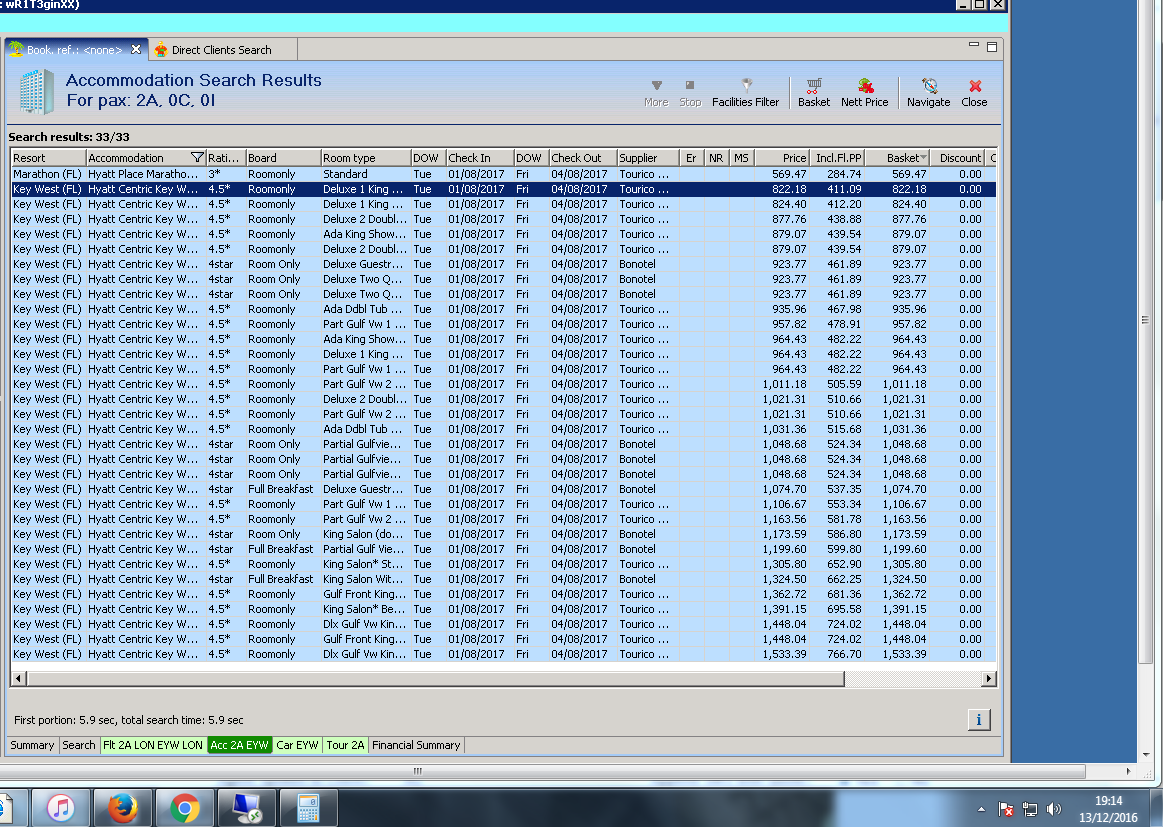Click the Navigate toolbar icon
The image size is (1163, 827).
(x=928, y=92)
